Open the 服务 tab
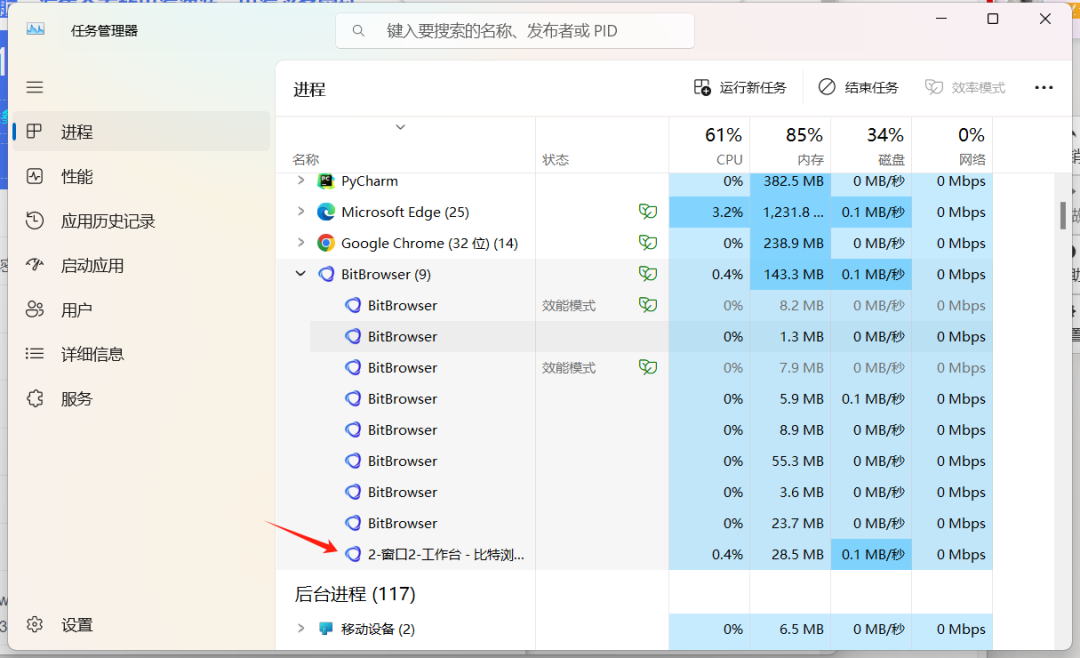The width and height of the screenshot is (1080, 658). 141,399
